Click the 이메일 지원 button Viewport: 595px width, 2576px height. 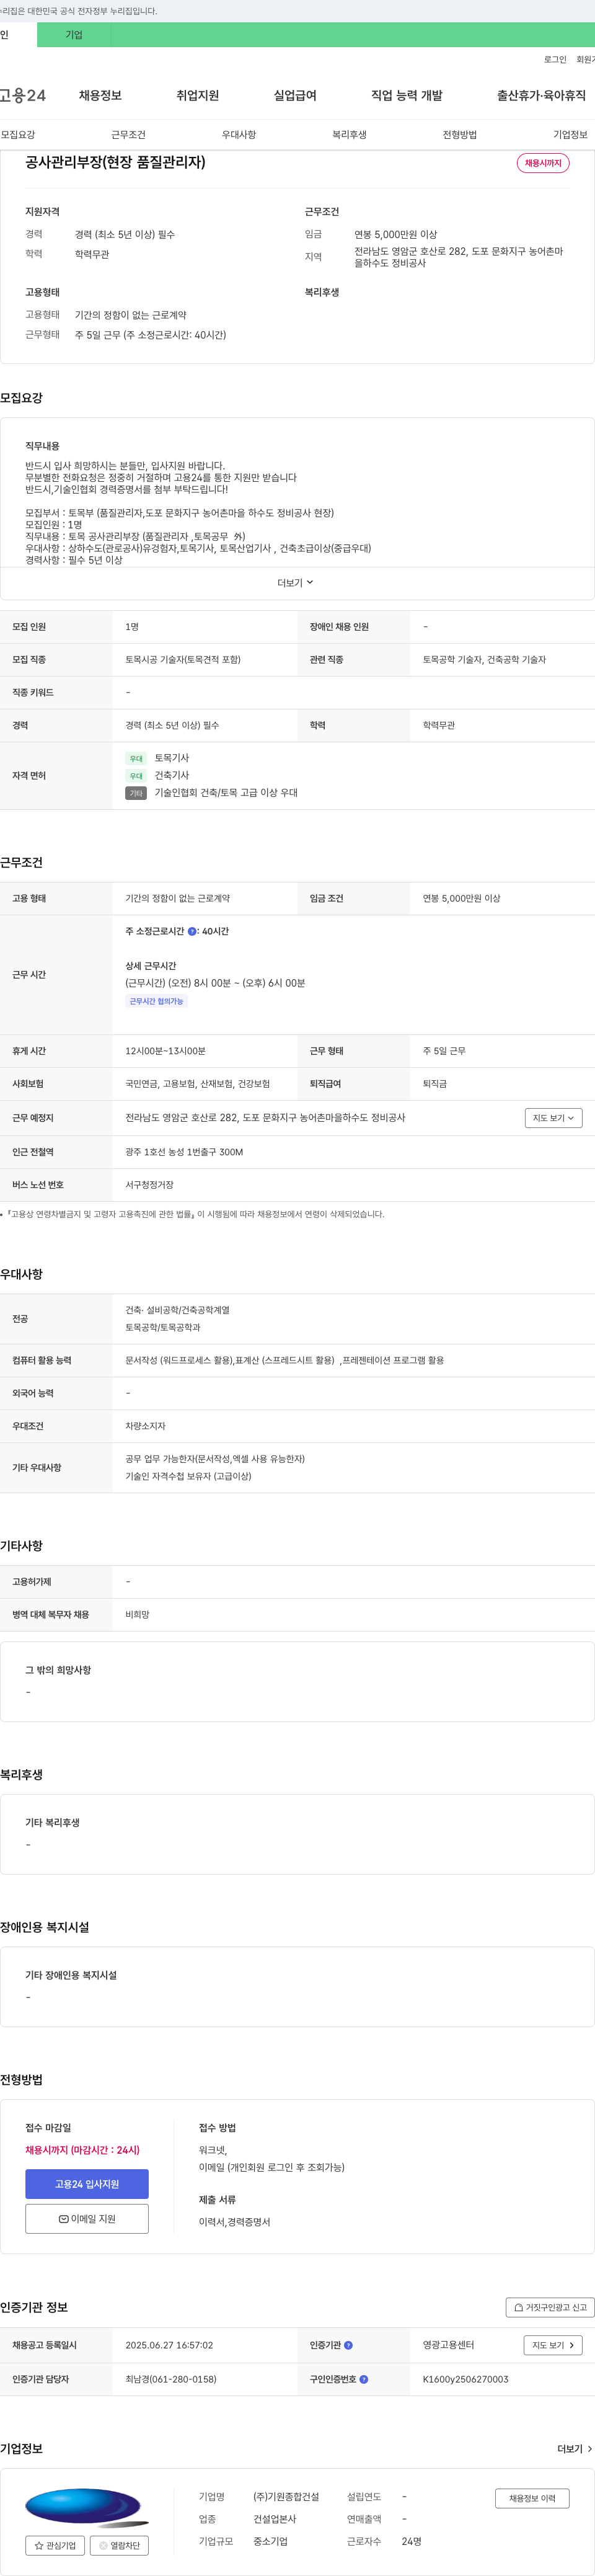click(87, 2219)
